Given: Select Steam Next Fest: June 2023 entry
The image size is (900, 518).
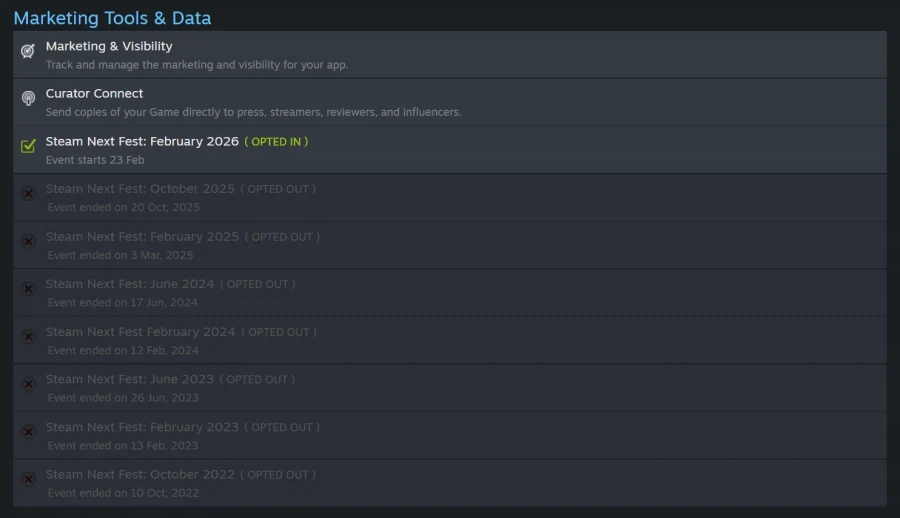Looking at the screenshot, I should 130,379.
